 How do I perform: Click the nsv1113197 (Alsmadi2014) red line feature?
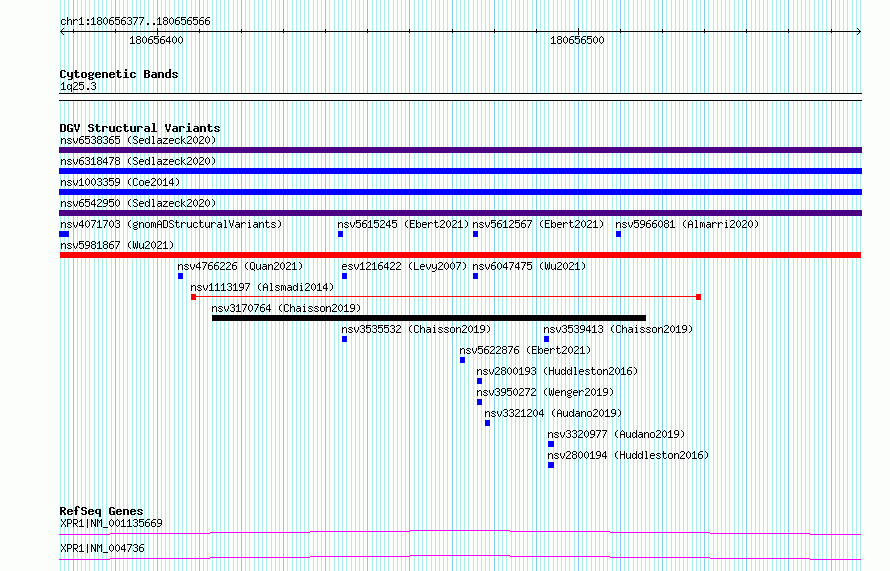[x=446, y=297]
